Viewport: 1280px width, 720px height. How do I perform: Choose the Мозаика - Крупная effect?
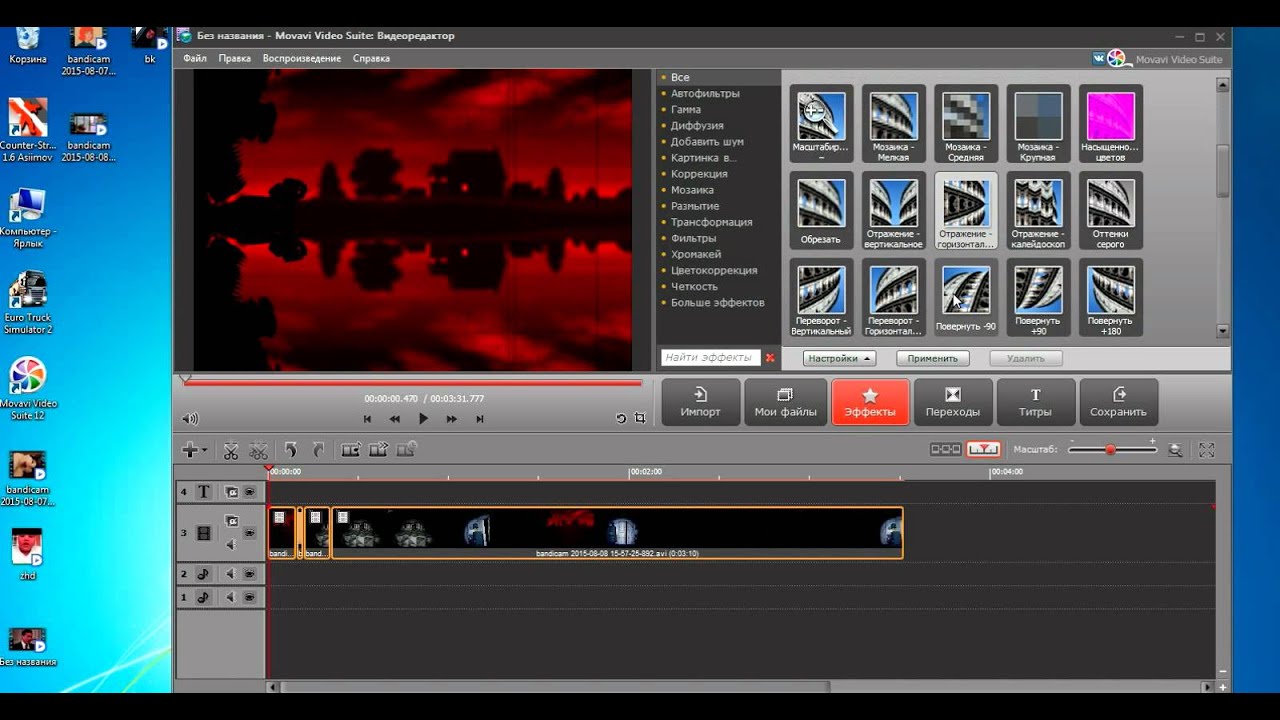[1038, 124]
